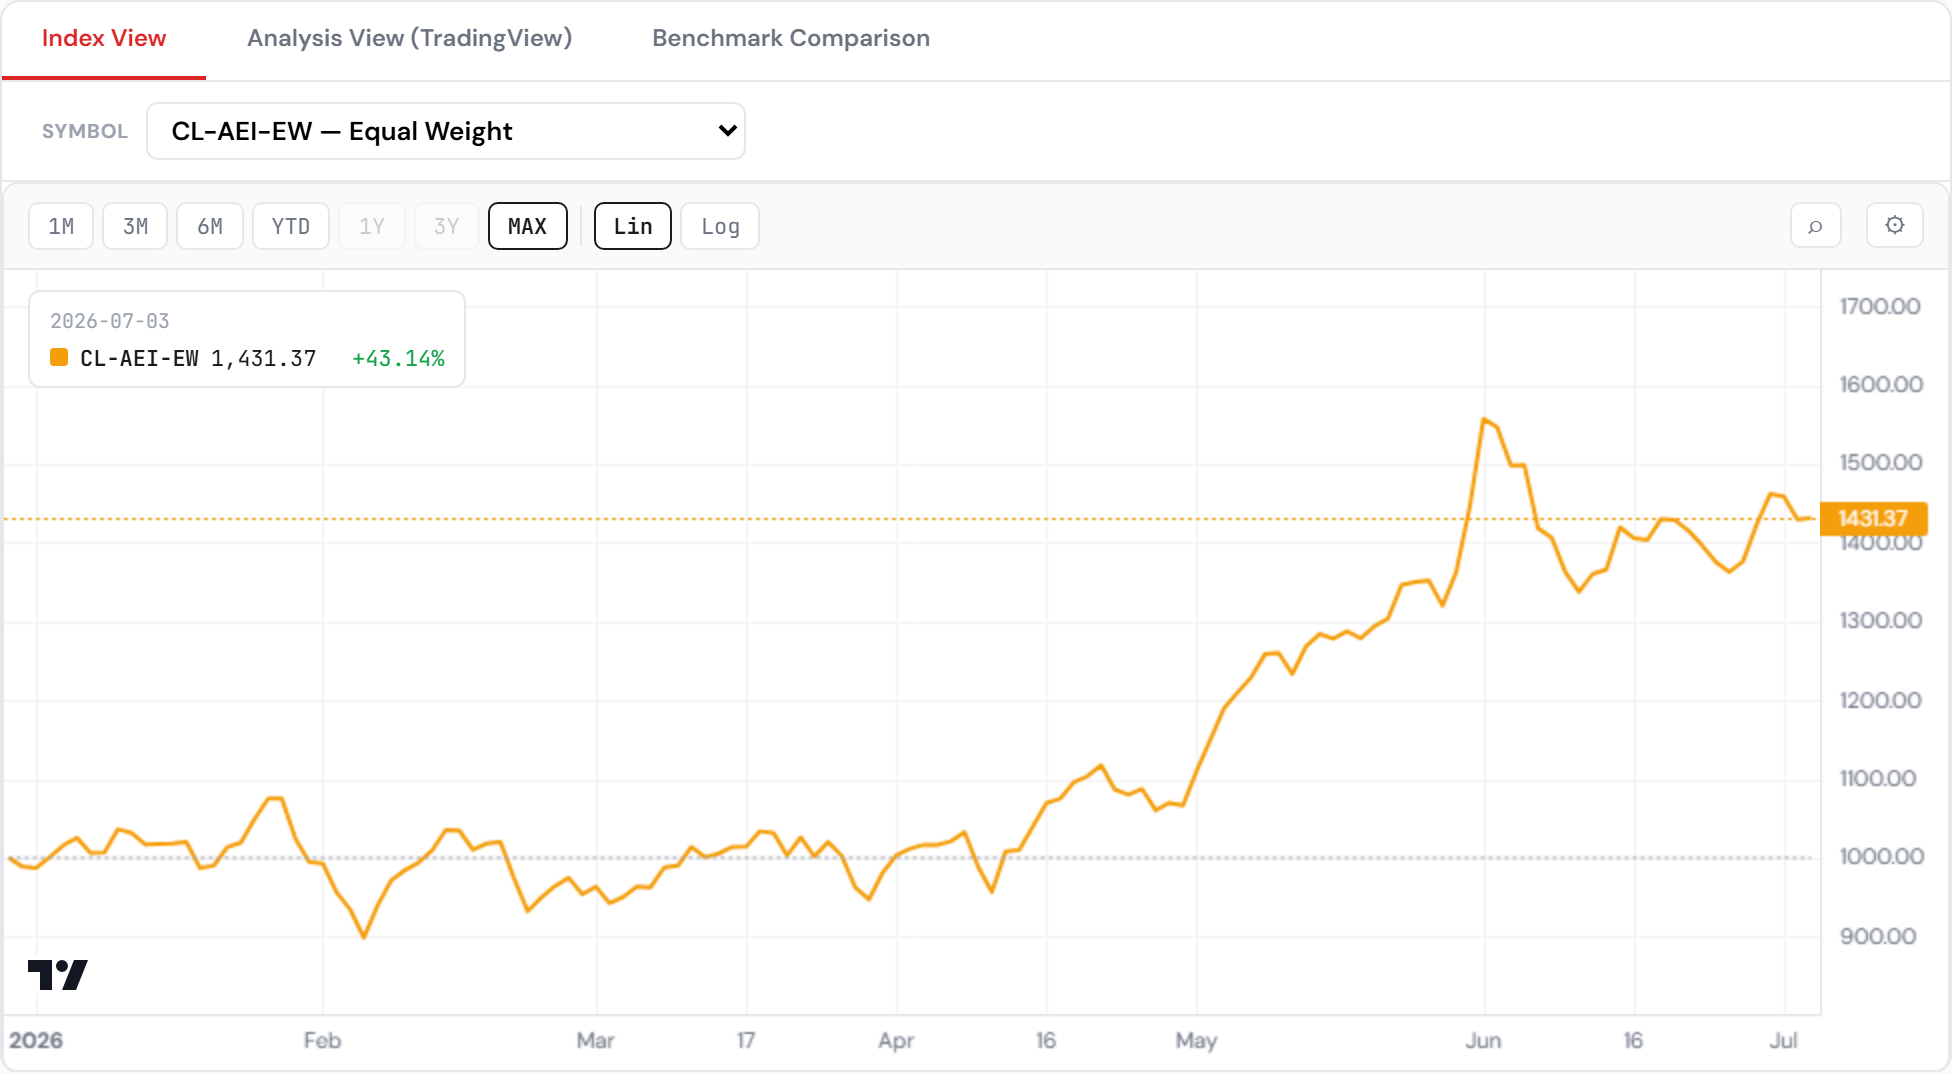The height and width of the screenshot is (1074, 1952).
Task: Expand the CL-AEI-EW Equal Weight symbol dropdown
Action: [446, 131]
